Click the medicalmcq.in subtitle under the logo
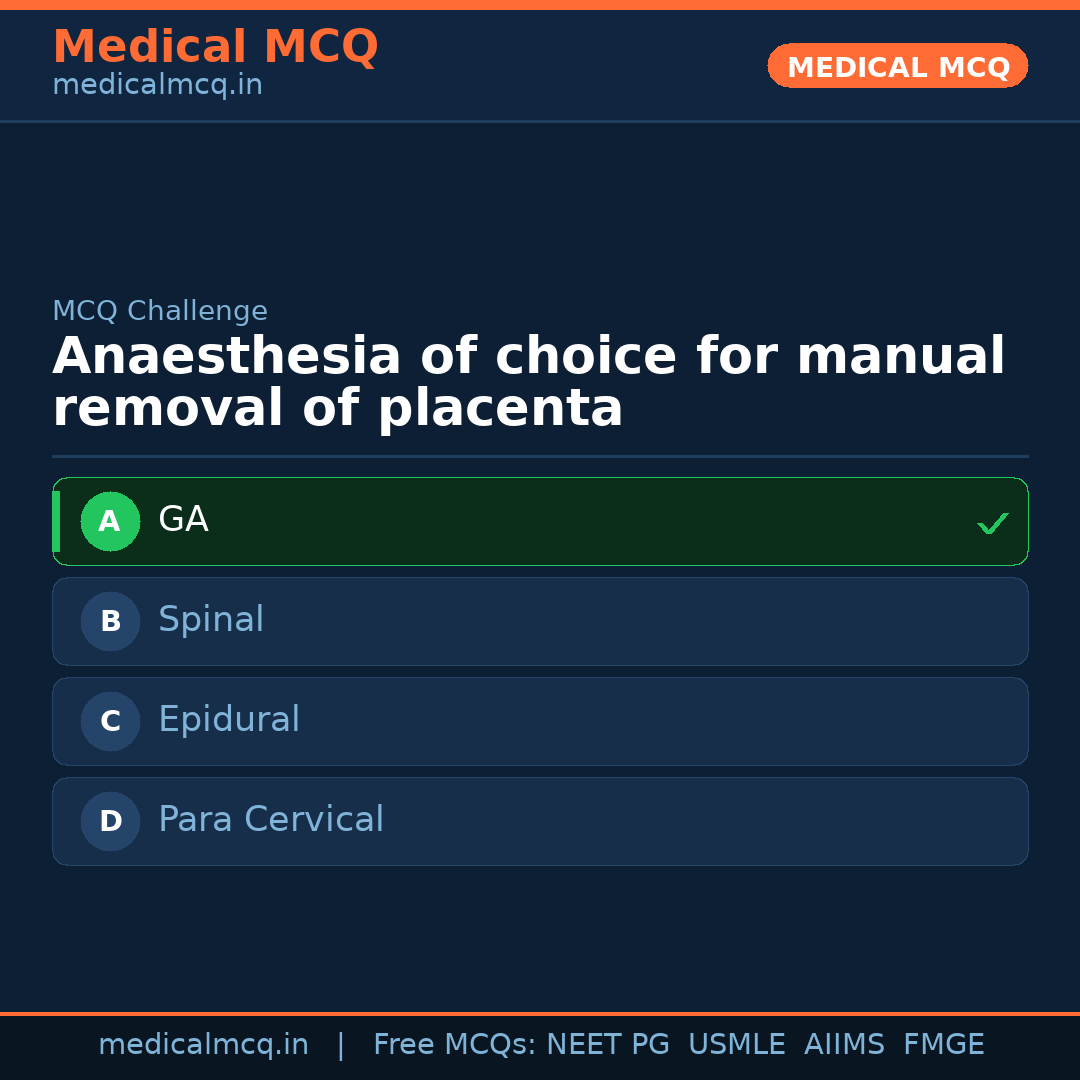 point(156,85)
